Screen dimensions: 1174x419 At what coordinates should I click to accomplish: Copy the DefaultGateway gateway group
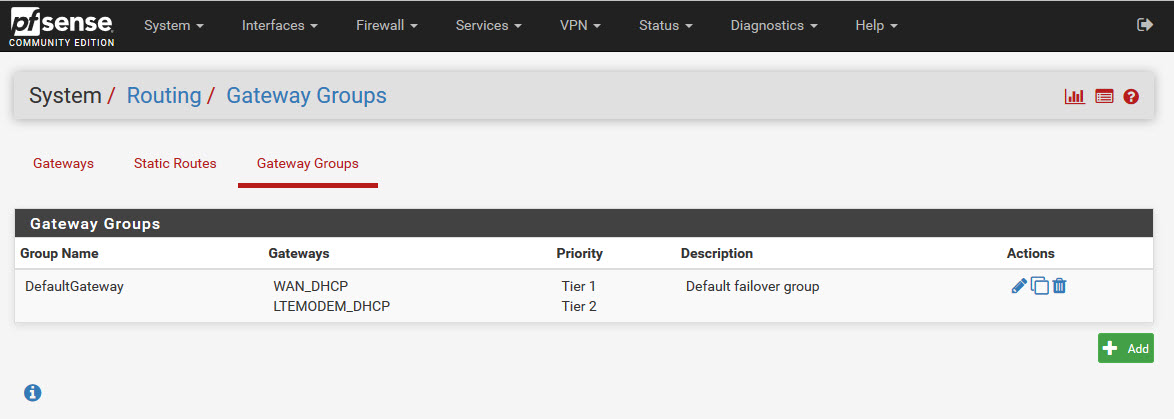tap(1040, 286)
